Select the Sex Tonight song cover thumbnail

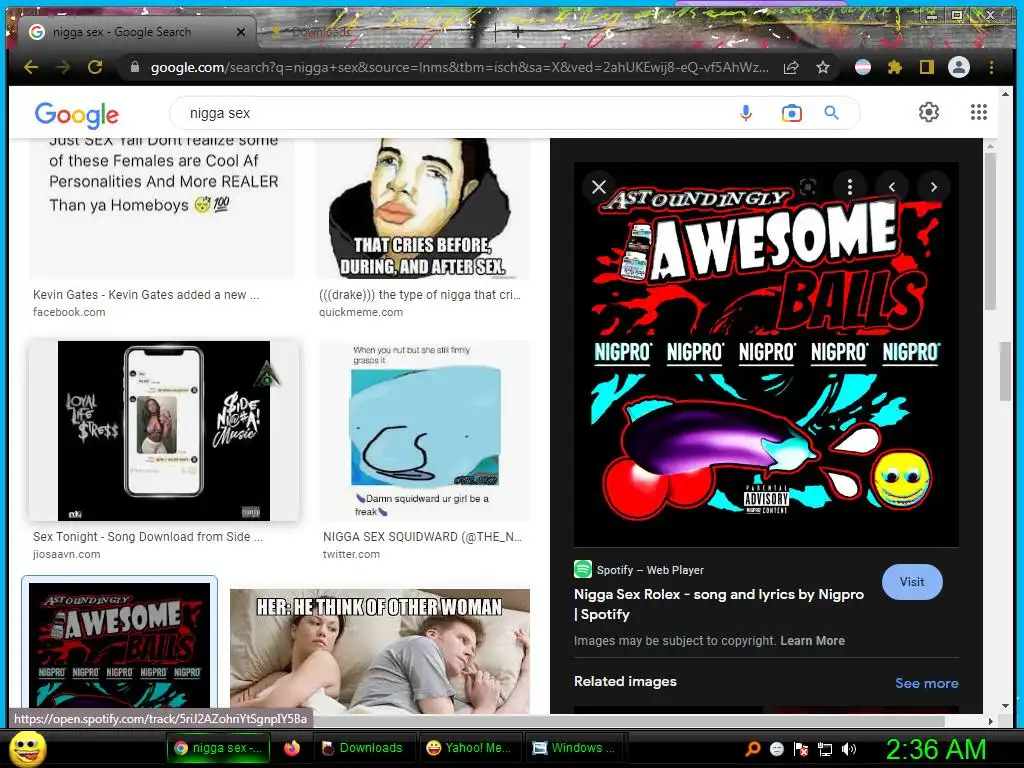point(164,431)
